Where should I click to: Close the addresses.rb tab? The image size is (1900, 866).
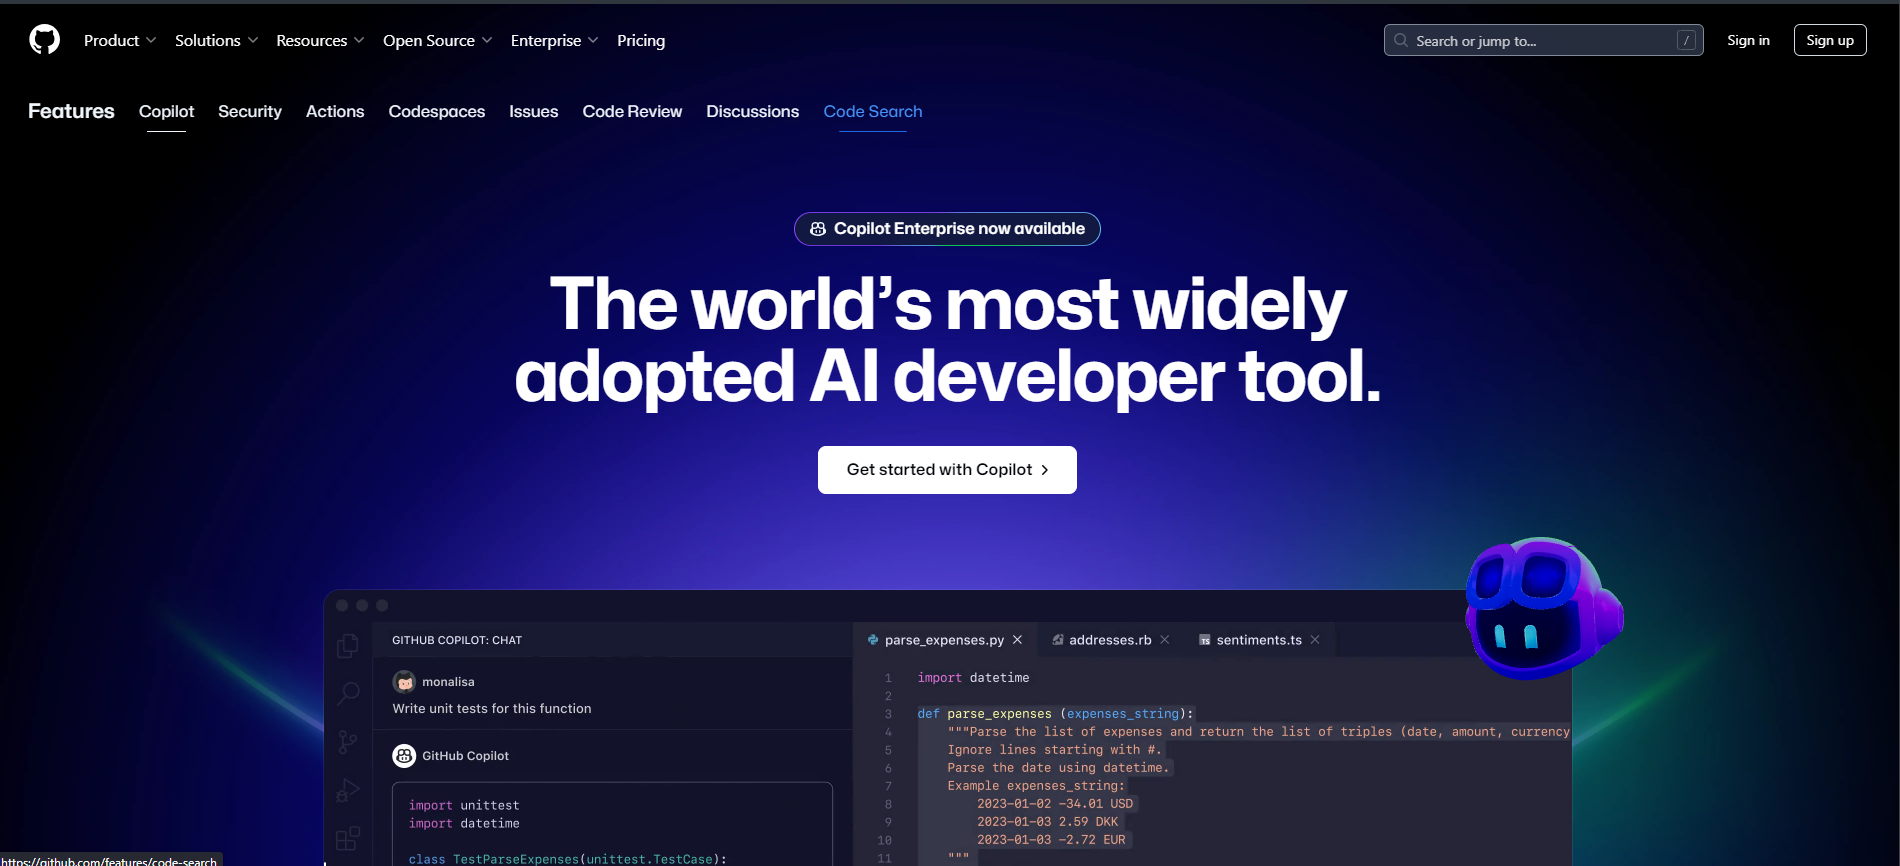pos(1165,640)
